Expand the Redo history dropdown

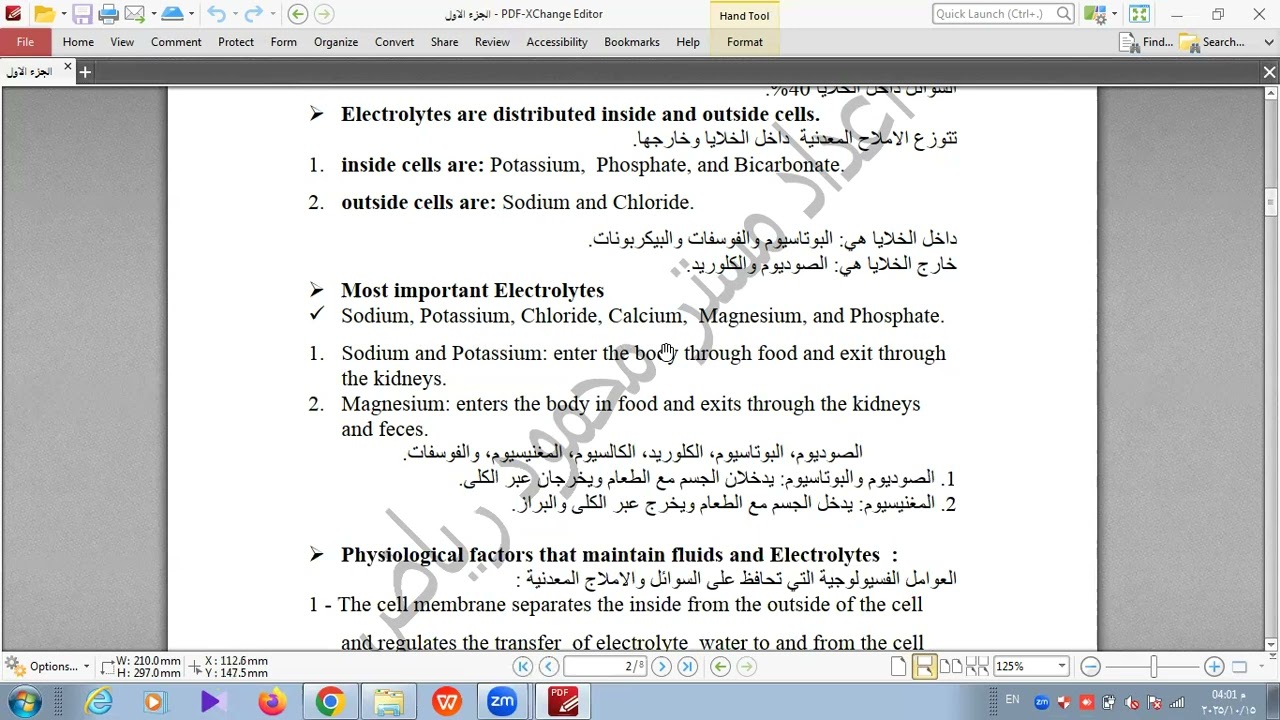(273, 14)
